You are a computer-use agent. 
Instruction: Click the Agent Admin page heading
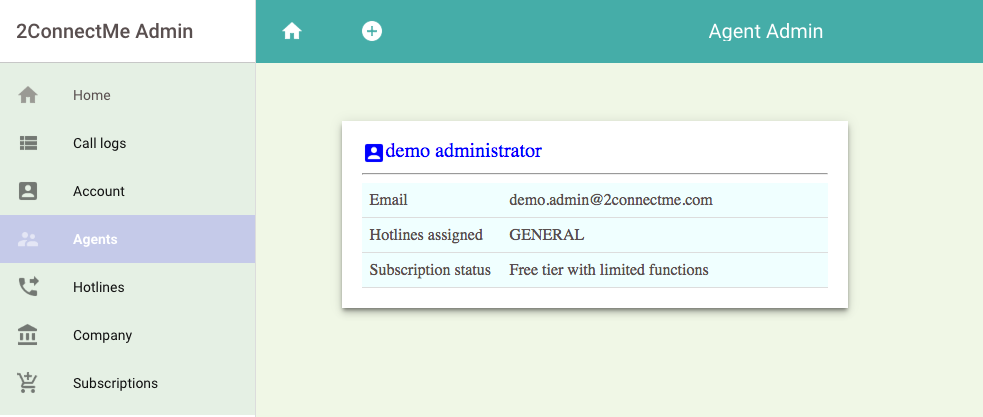[766, 31]
